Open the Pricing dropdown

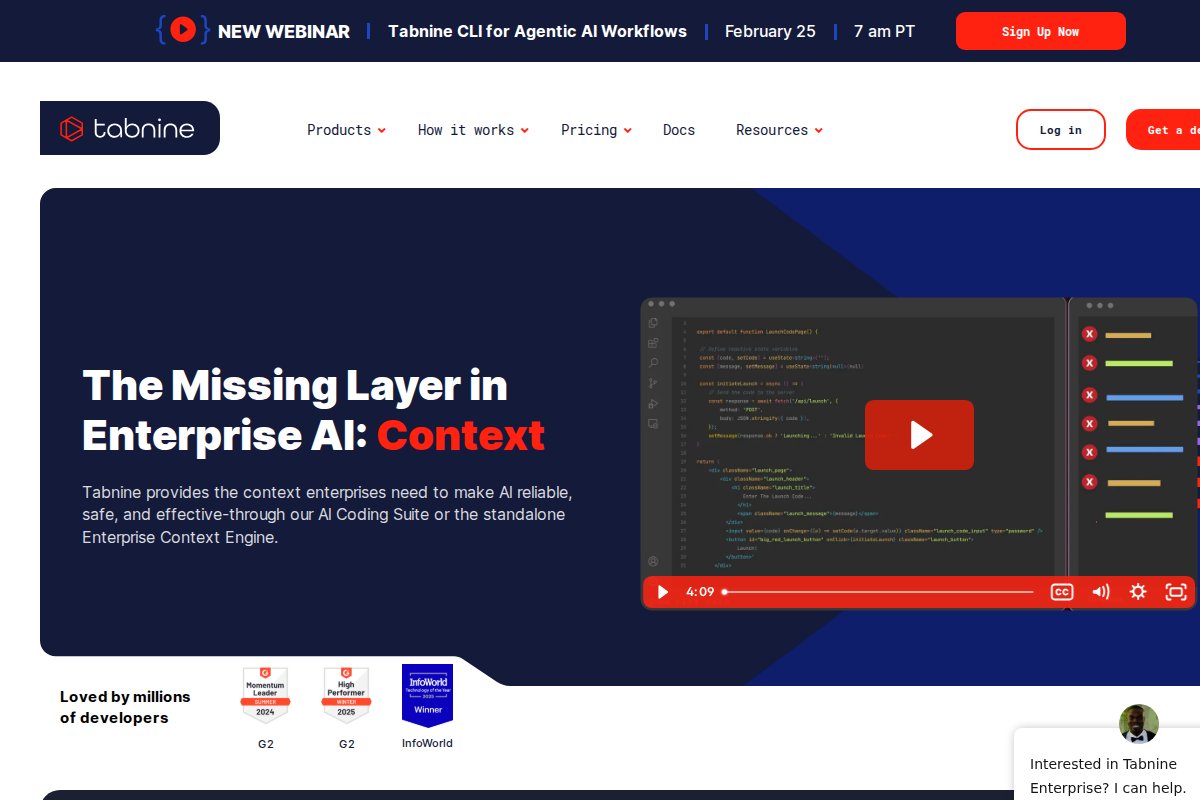(x=595, y=130)
